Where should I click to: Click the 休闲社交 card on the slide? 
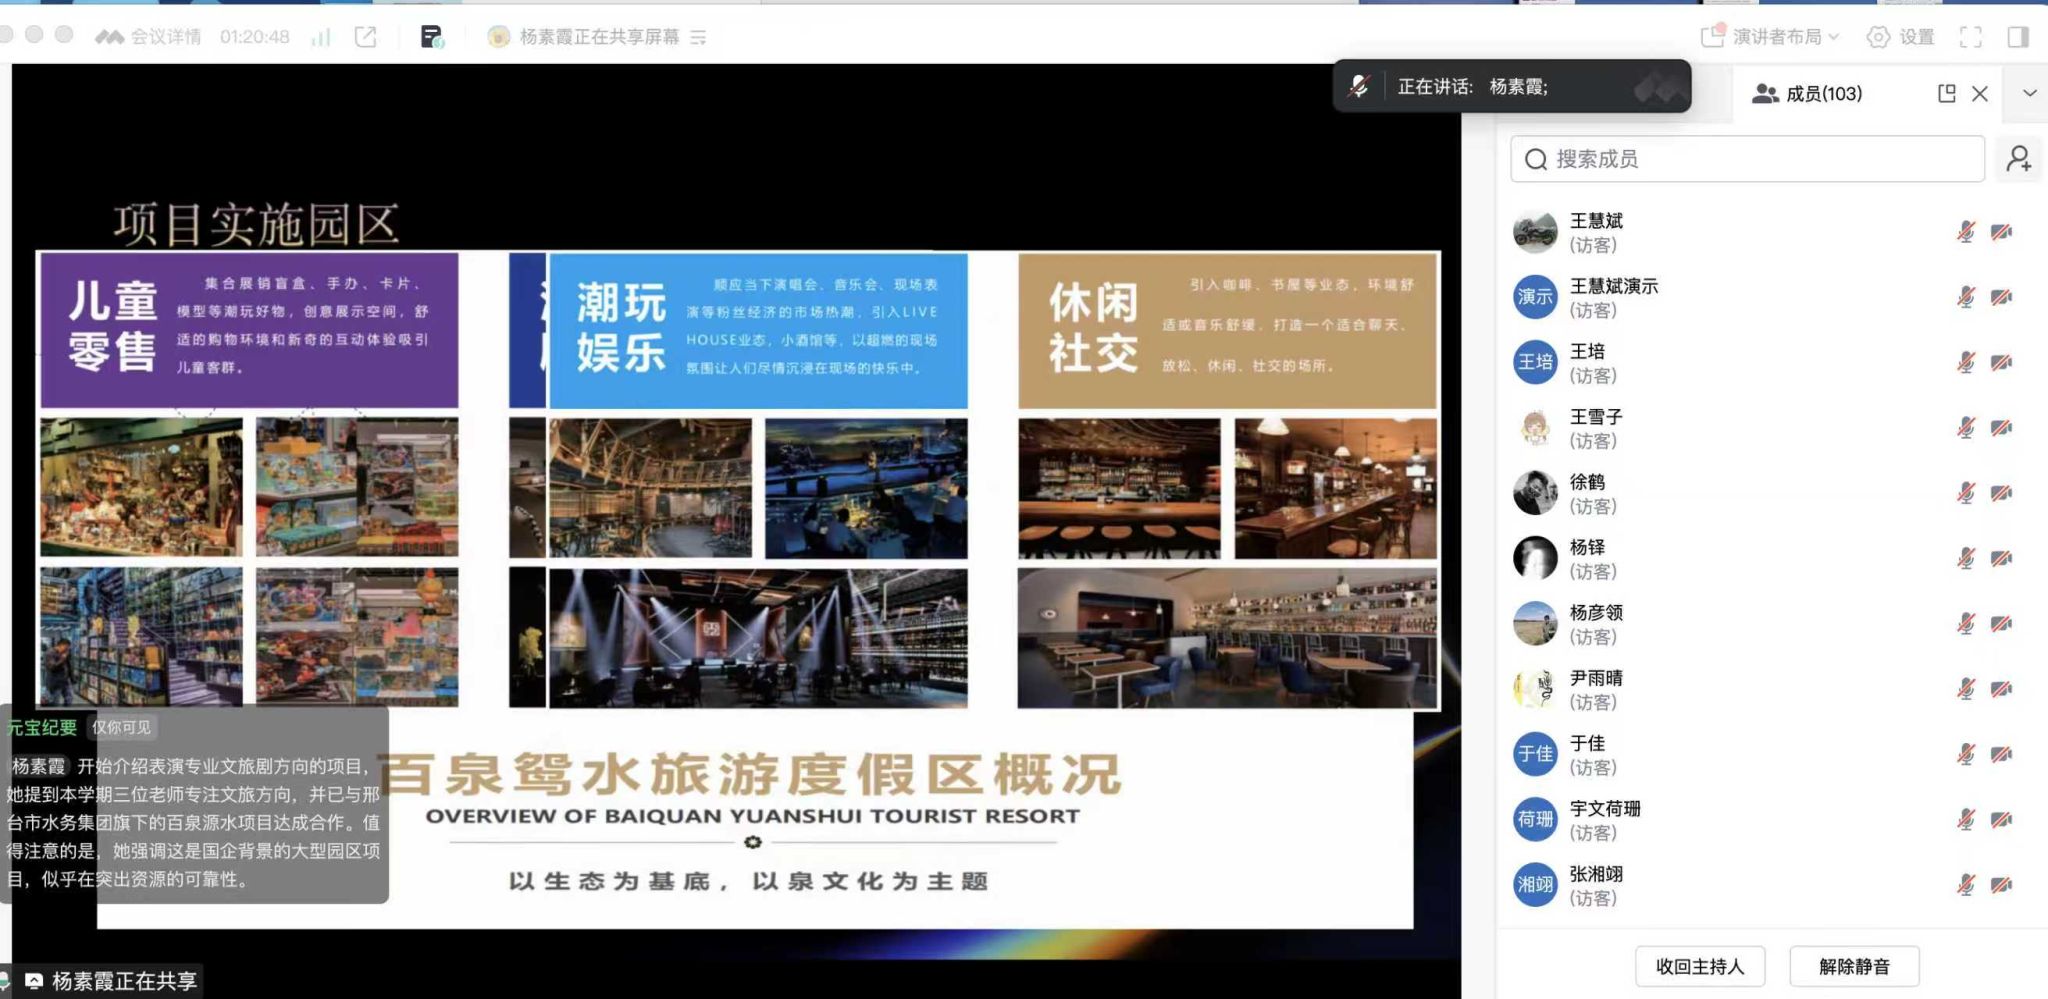(1227, 330)
